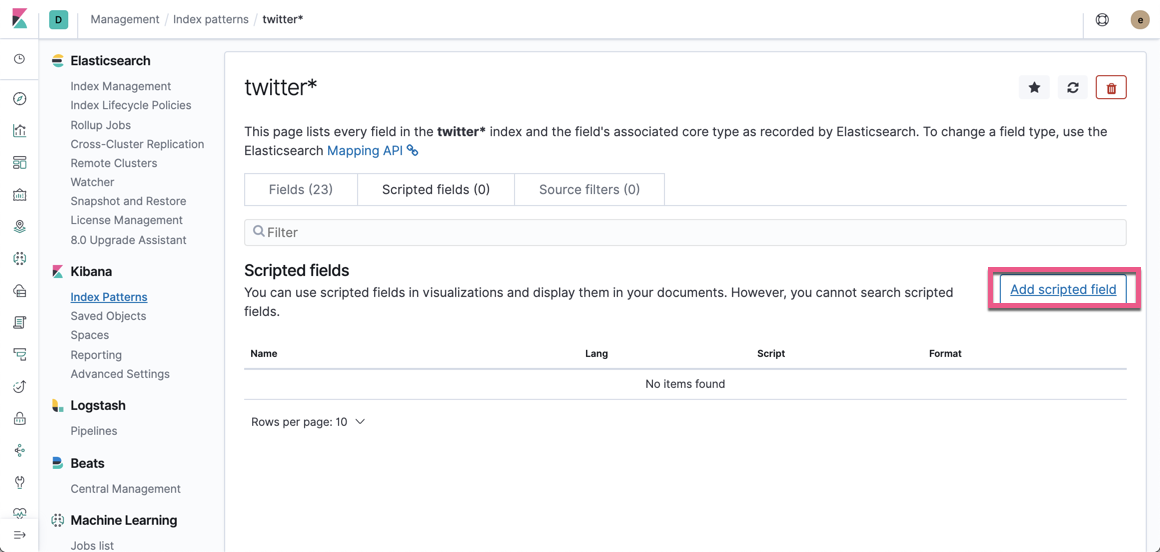The height and width of the screenshot is (552, 1160).
Task: Open Pipelines under Logstash
Action: (x=94, y=431)
